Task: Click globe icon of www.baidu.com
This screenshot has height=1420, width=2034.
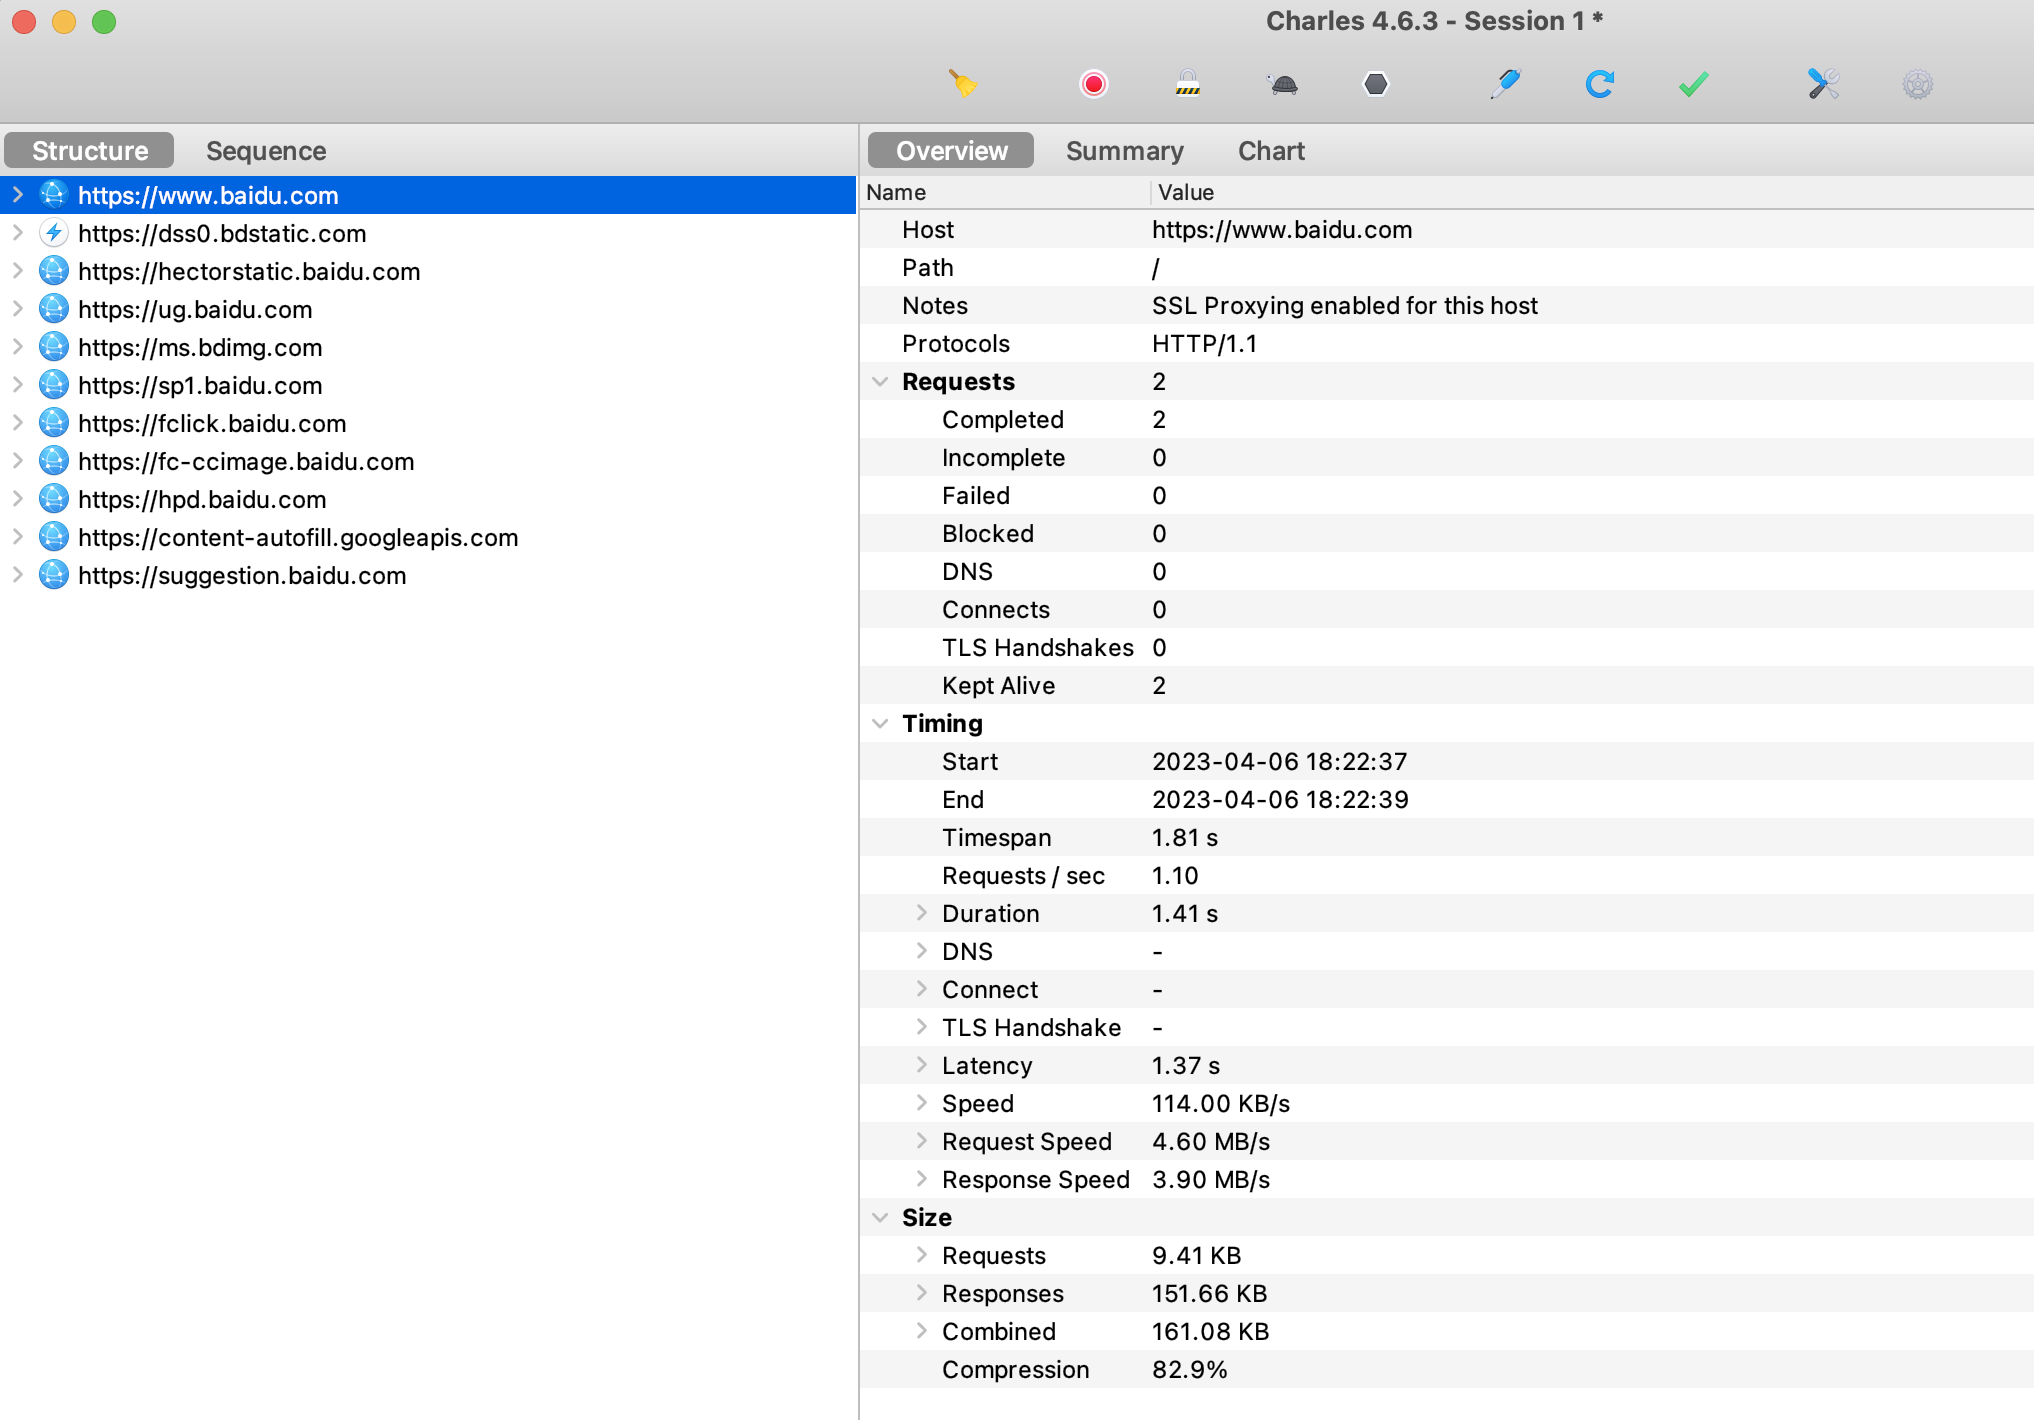Action: (54, 195)
